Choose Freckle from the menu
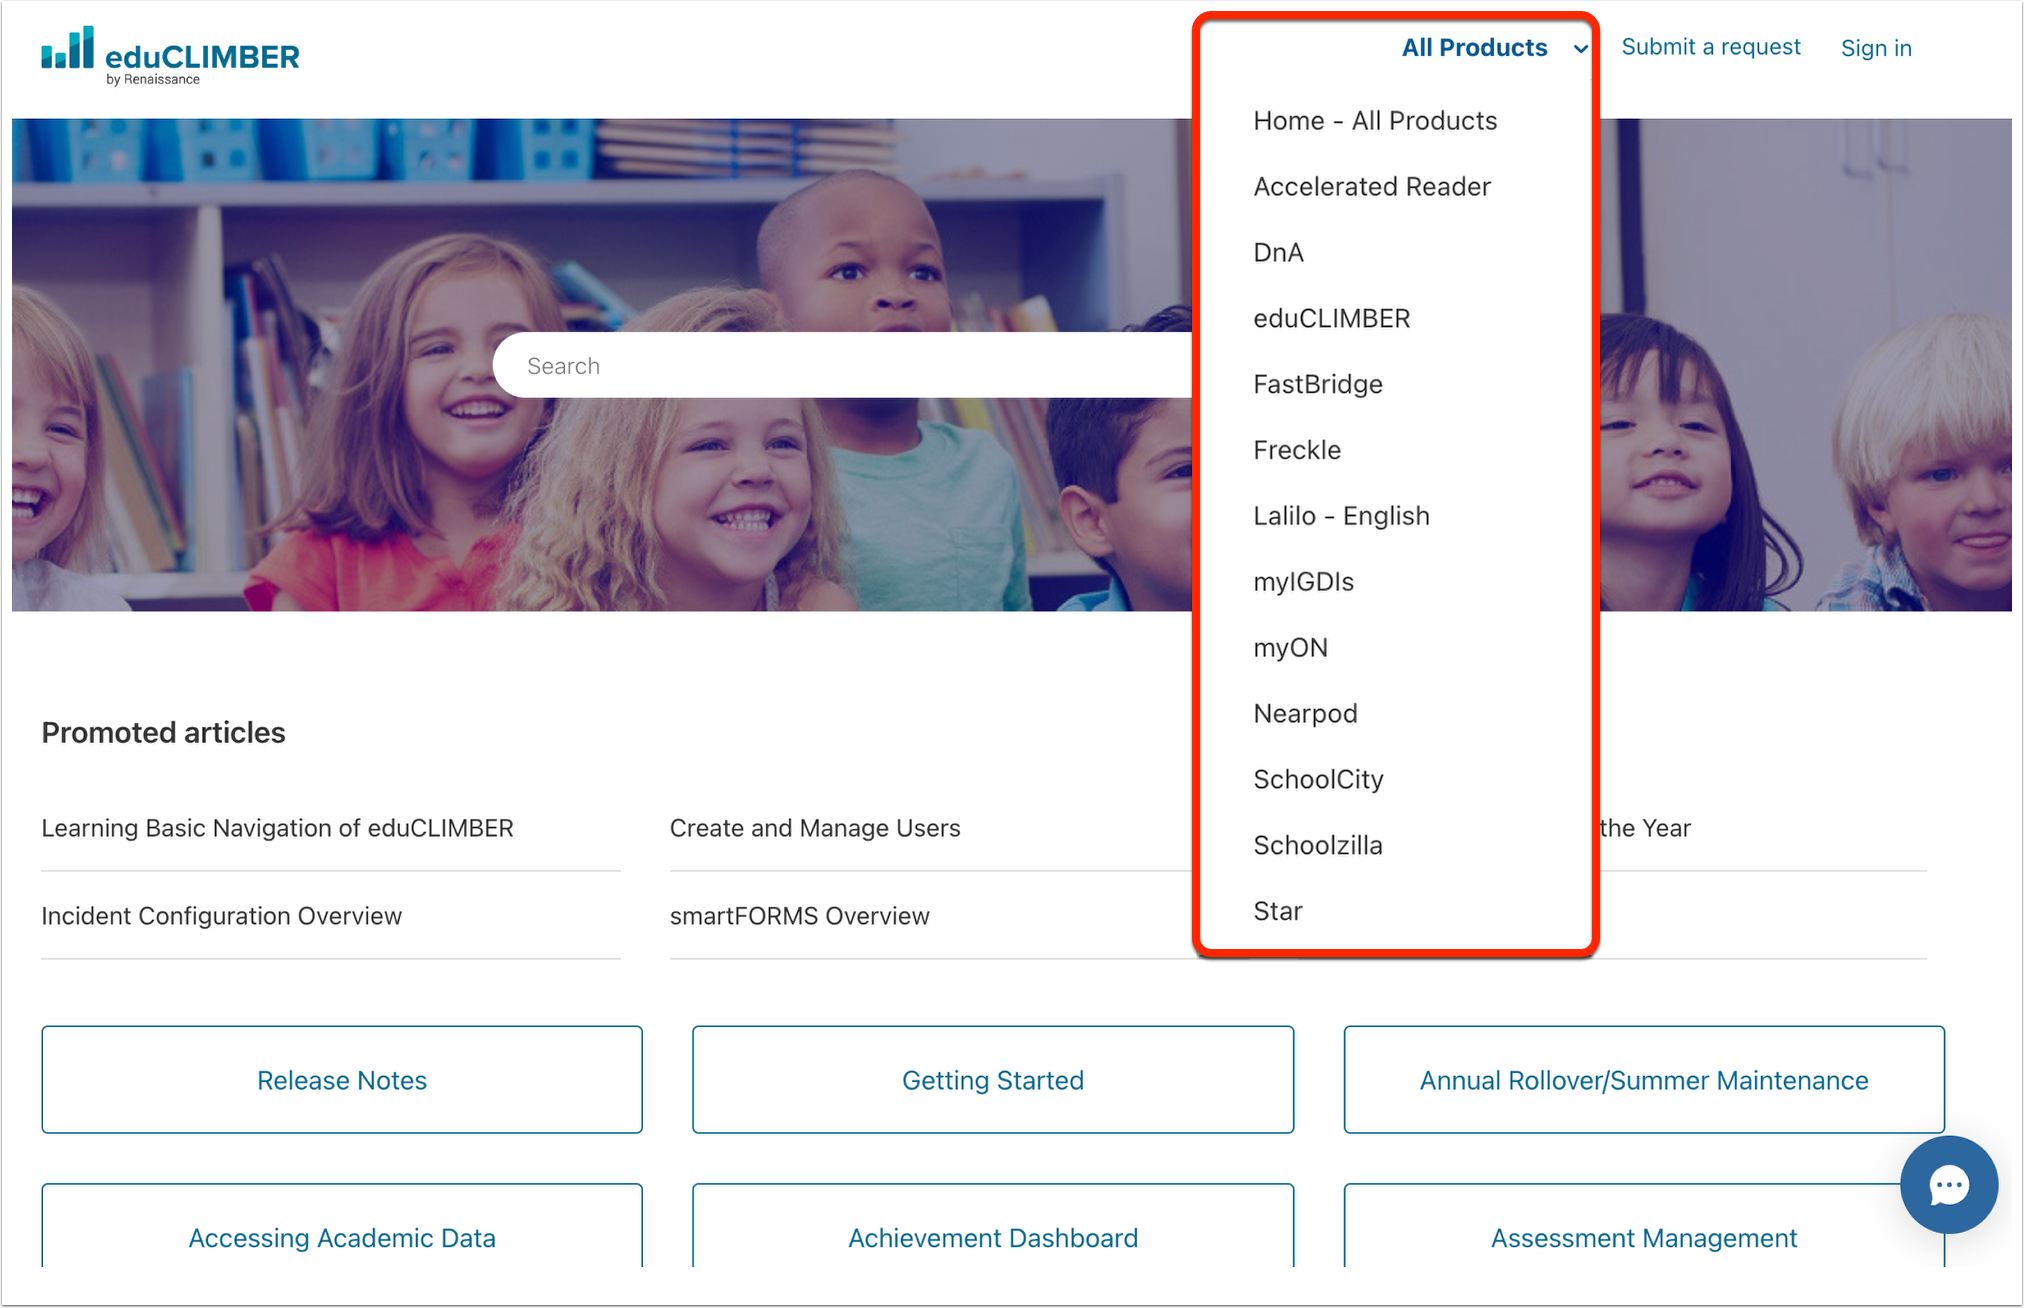 pos(1297,451)
